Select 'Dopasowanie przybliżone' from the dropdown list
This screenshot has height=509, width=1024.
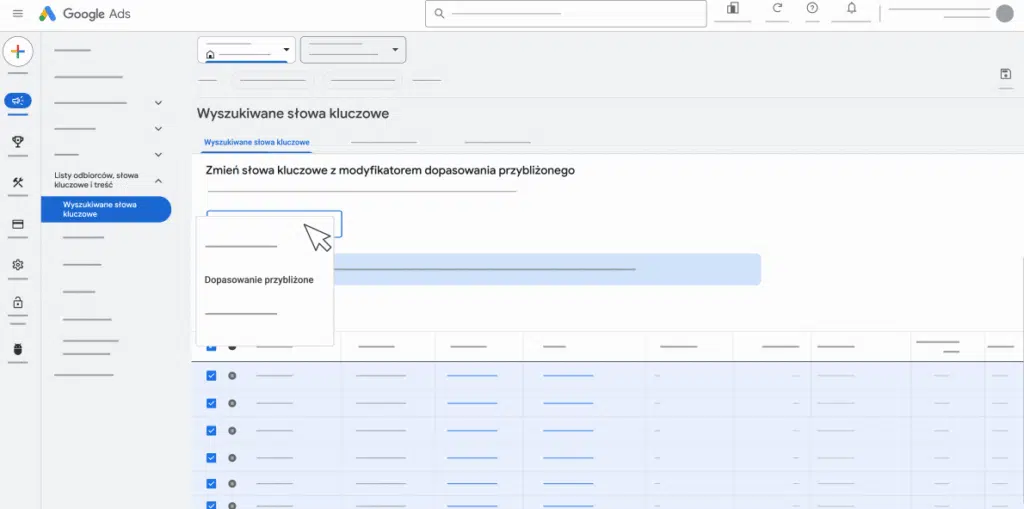259,280
